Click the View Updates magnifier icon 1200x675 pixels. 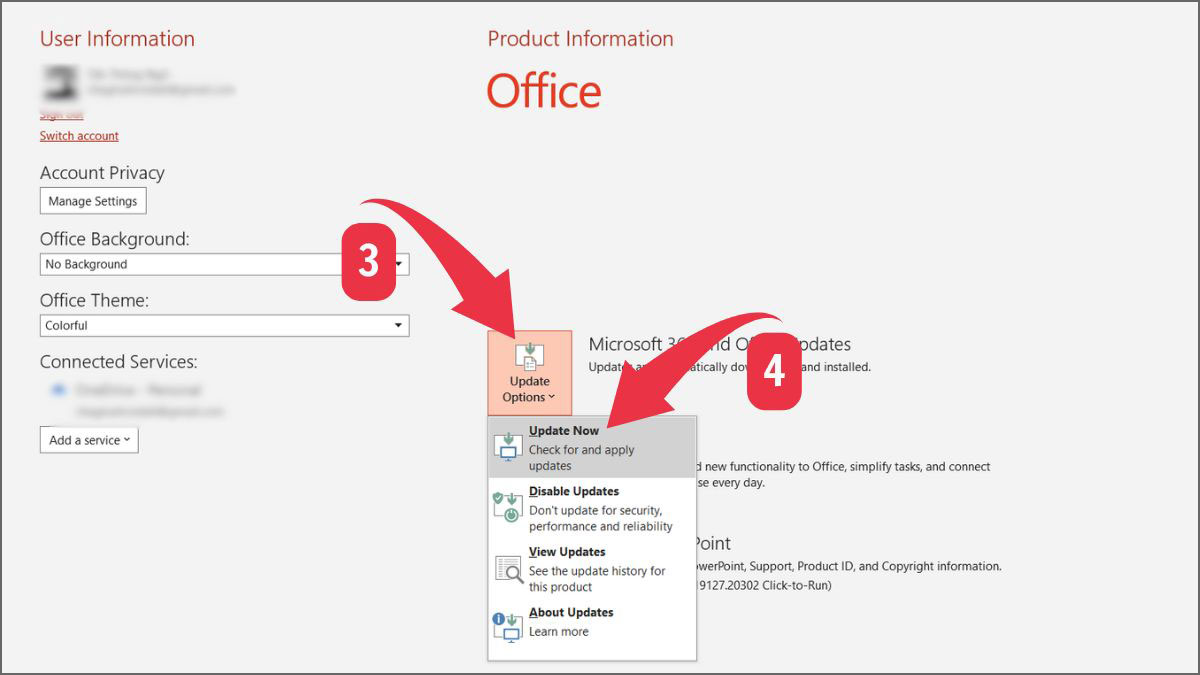[x=507, y=566]
